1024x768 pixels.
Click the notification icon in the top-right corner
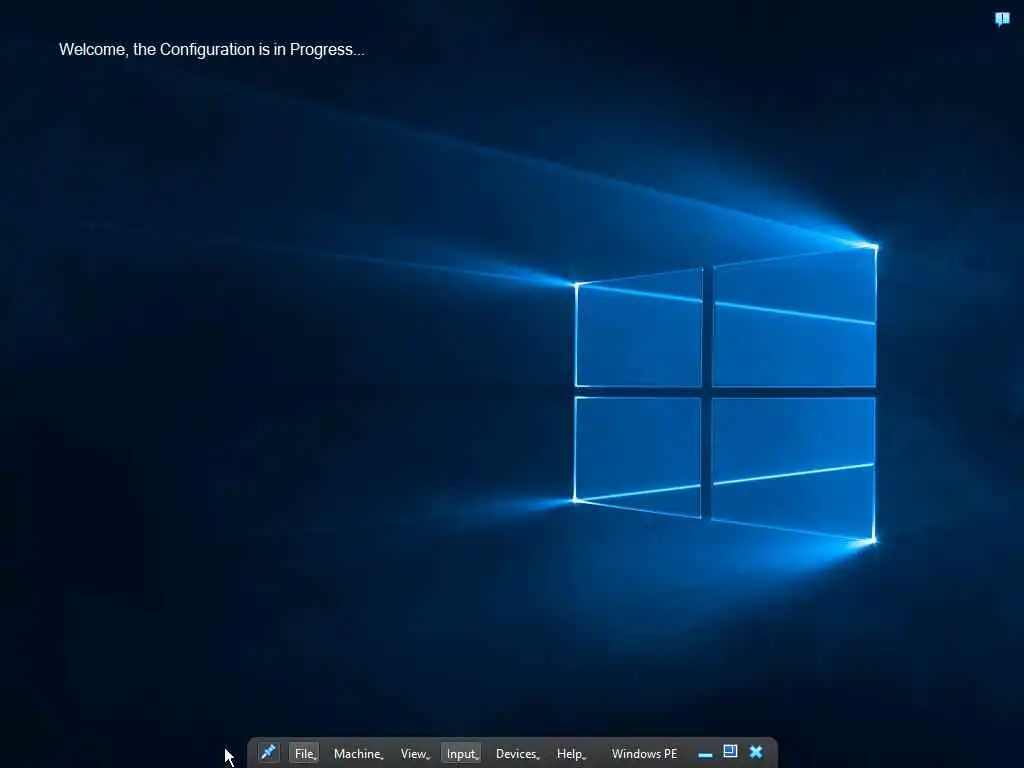(1002, 19)
